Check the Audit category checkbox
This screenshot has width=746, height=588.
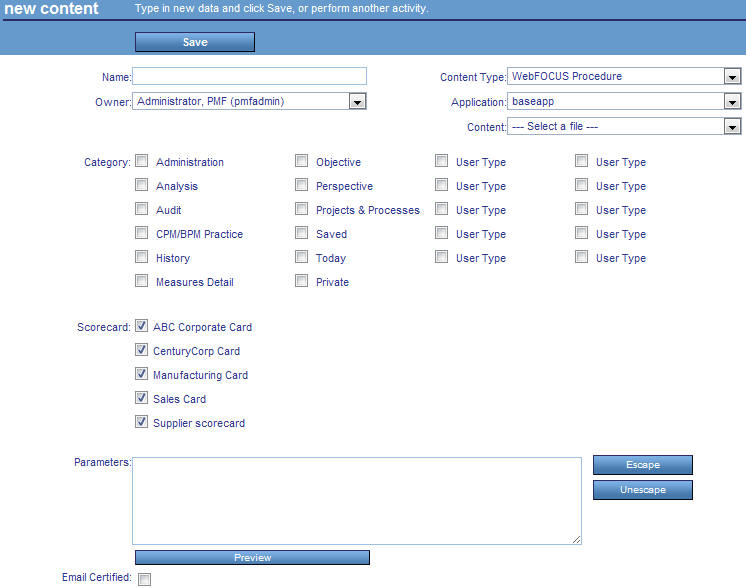pos(141,209)
